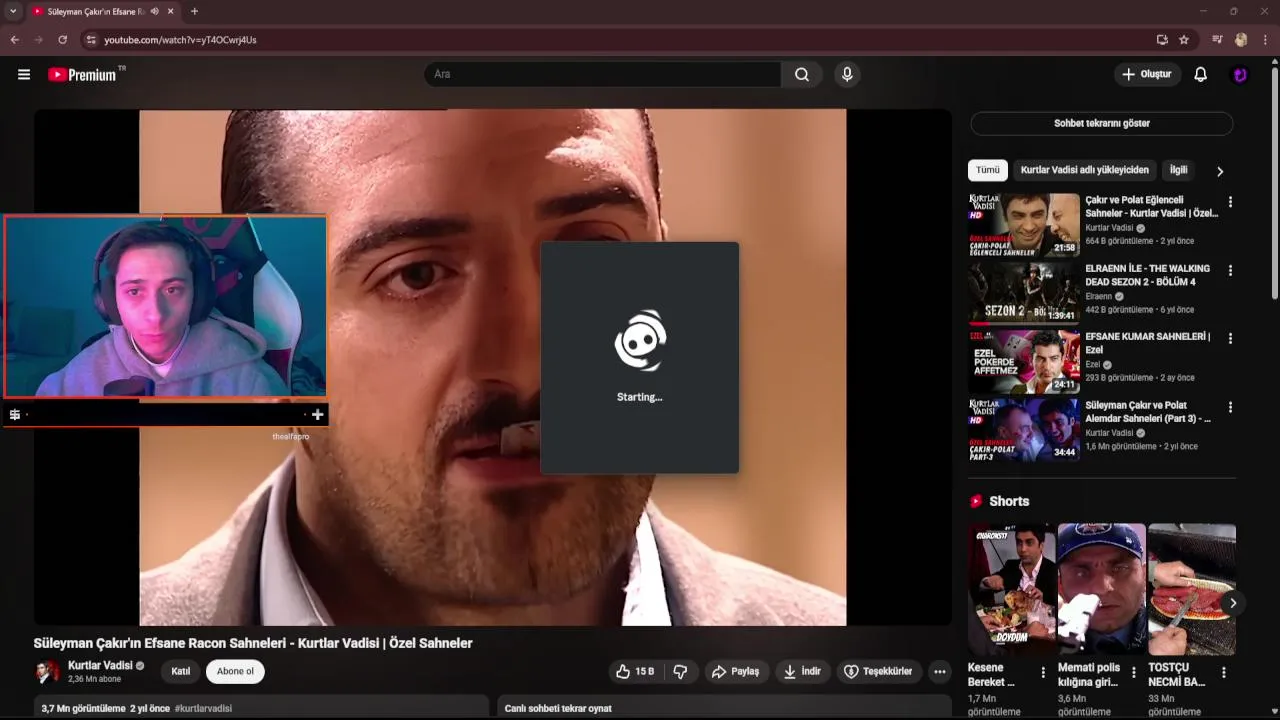Open the TOSTÇU NECMİ short

click(x=1191, y=589)
